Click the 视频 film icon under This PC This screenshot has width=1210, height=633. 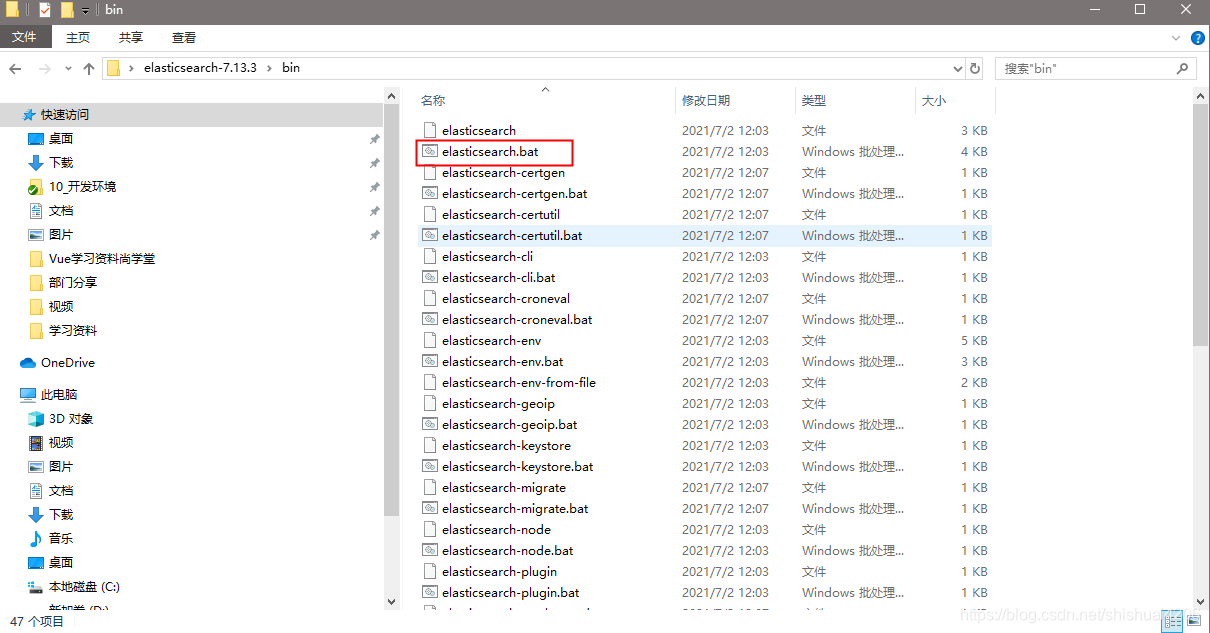[x=36, y=443]
